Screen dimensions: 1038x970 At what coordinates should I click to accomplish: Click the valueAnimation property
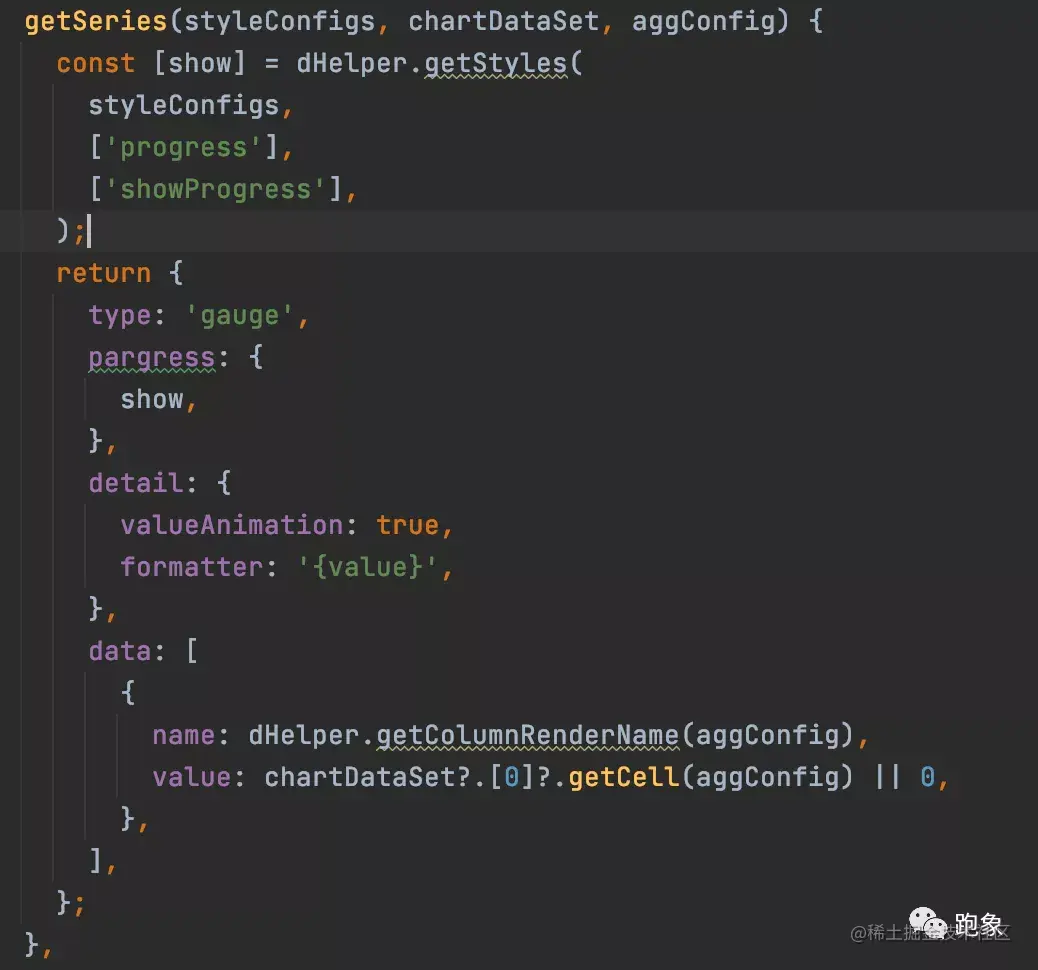click(231, 525)
